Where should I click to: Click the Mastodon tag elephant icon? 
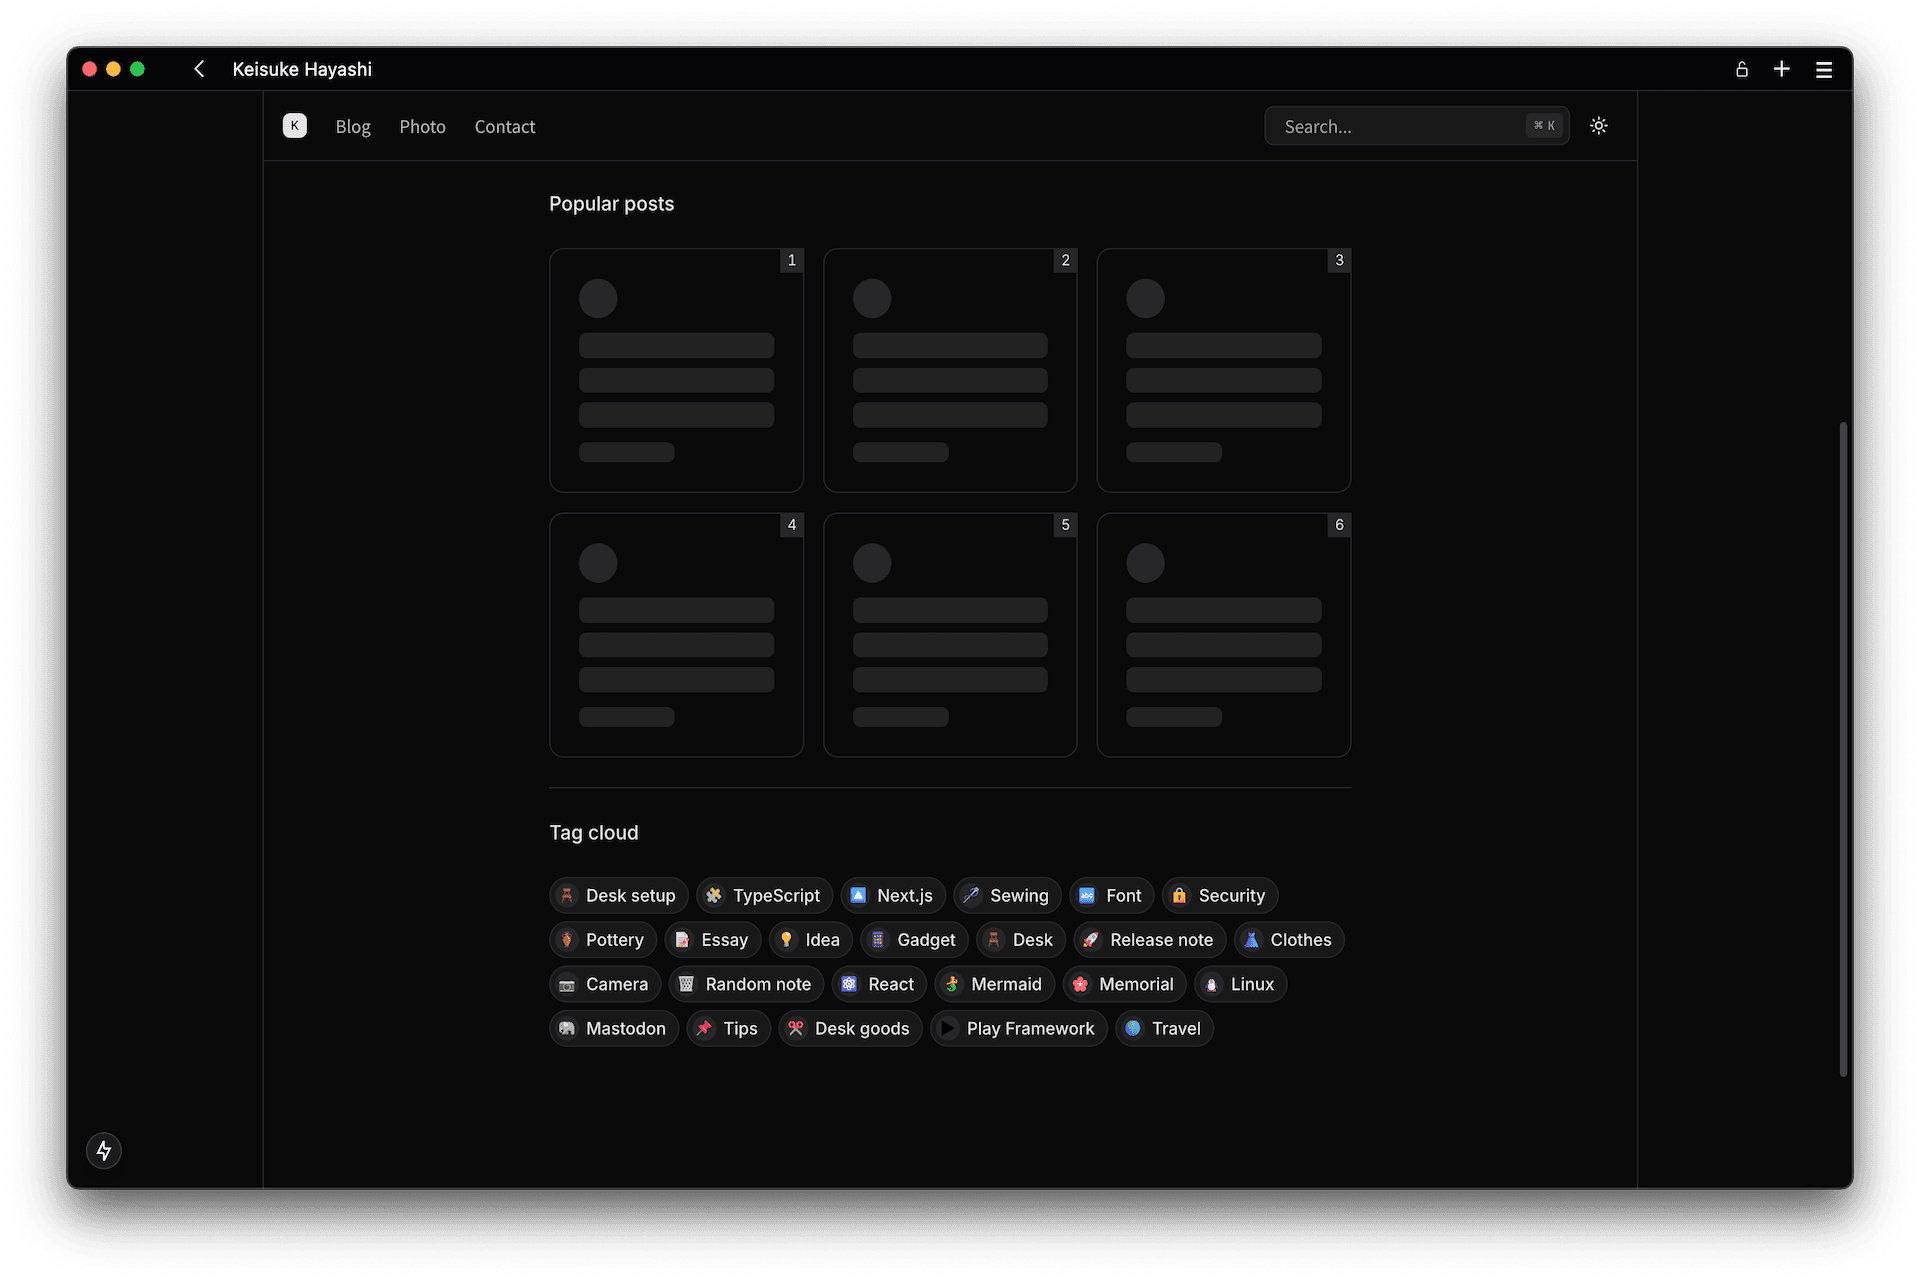click(x=567, y=1028)
